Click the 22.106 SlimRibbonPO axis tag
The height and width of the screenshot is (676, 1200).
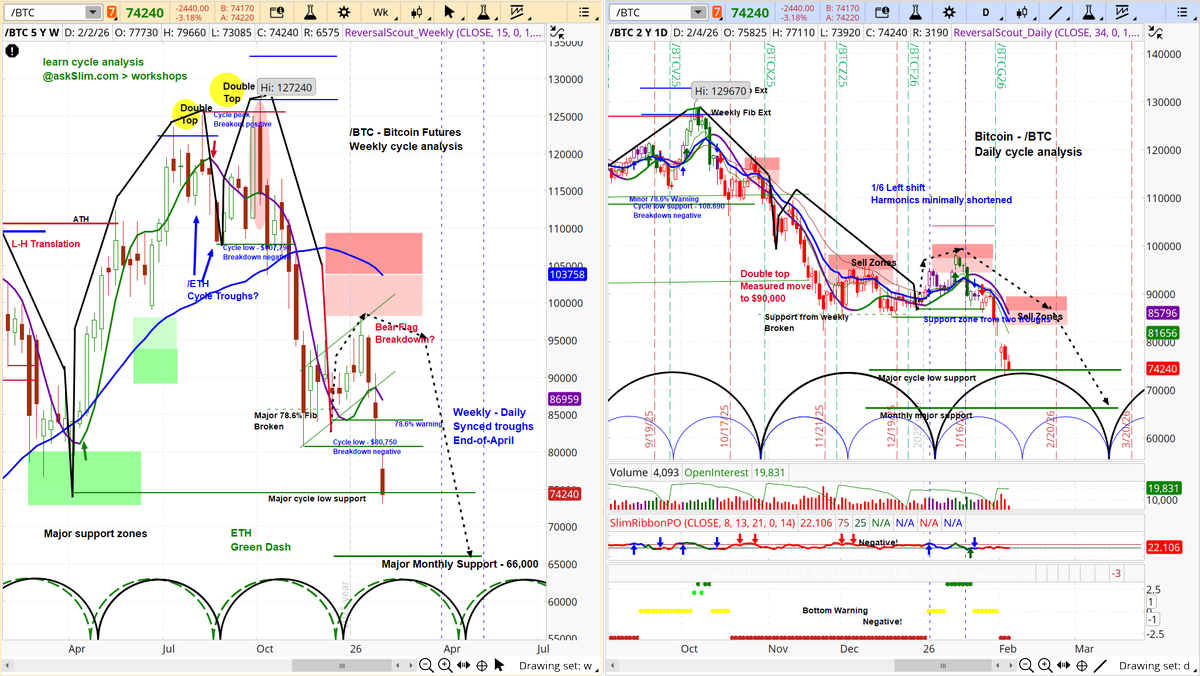(x=1166, y=547)
